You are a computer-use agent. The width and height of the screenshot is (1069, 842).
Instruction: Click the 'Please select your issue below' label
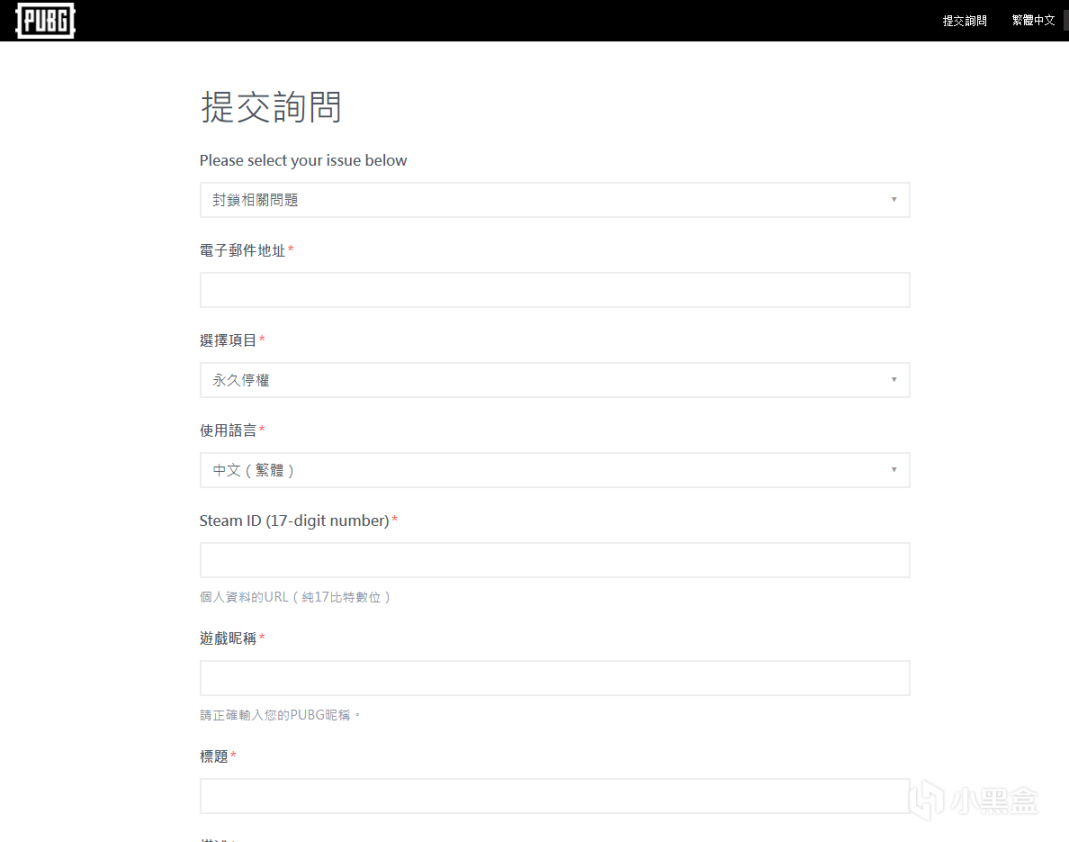303,160
